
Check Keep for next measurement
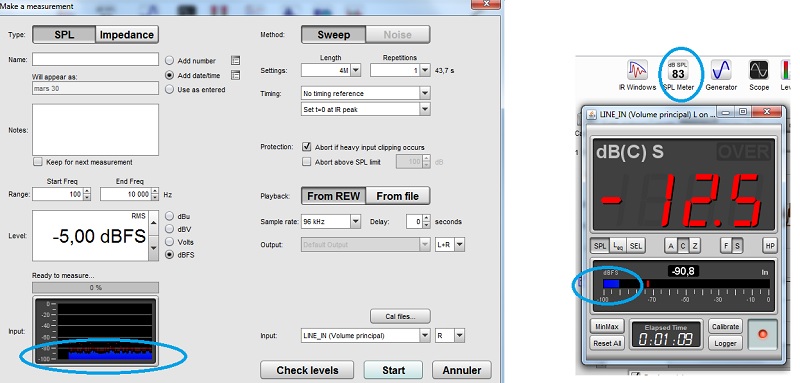point(37,162)
